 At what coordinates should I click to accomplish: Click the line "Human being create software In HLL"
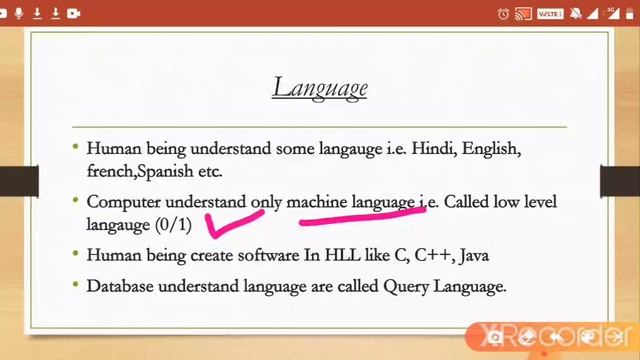(x=224, y=256)
